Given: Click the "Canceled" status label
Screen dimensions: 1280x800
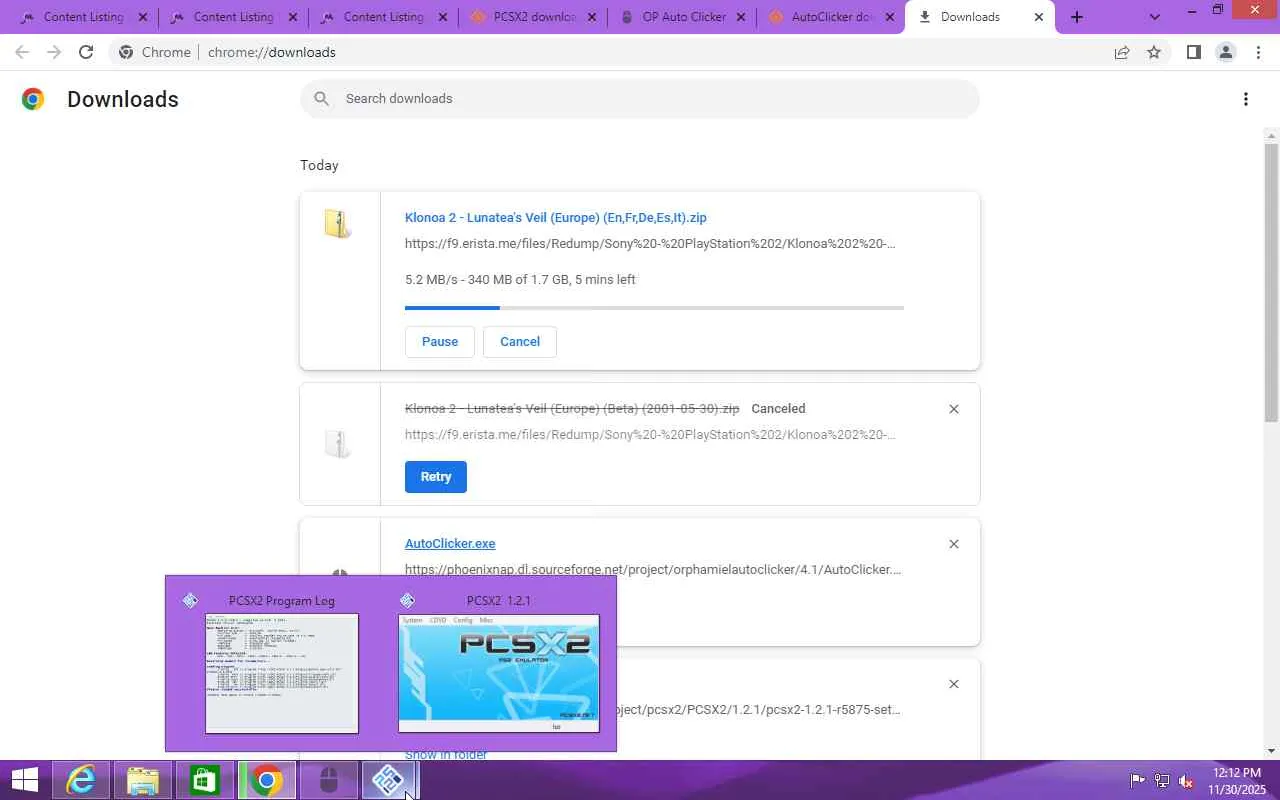Looking at the screenshot, I should (778, 409).
